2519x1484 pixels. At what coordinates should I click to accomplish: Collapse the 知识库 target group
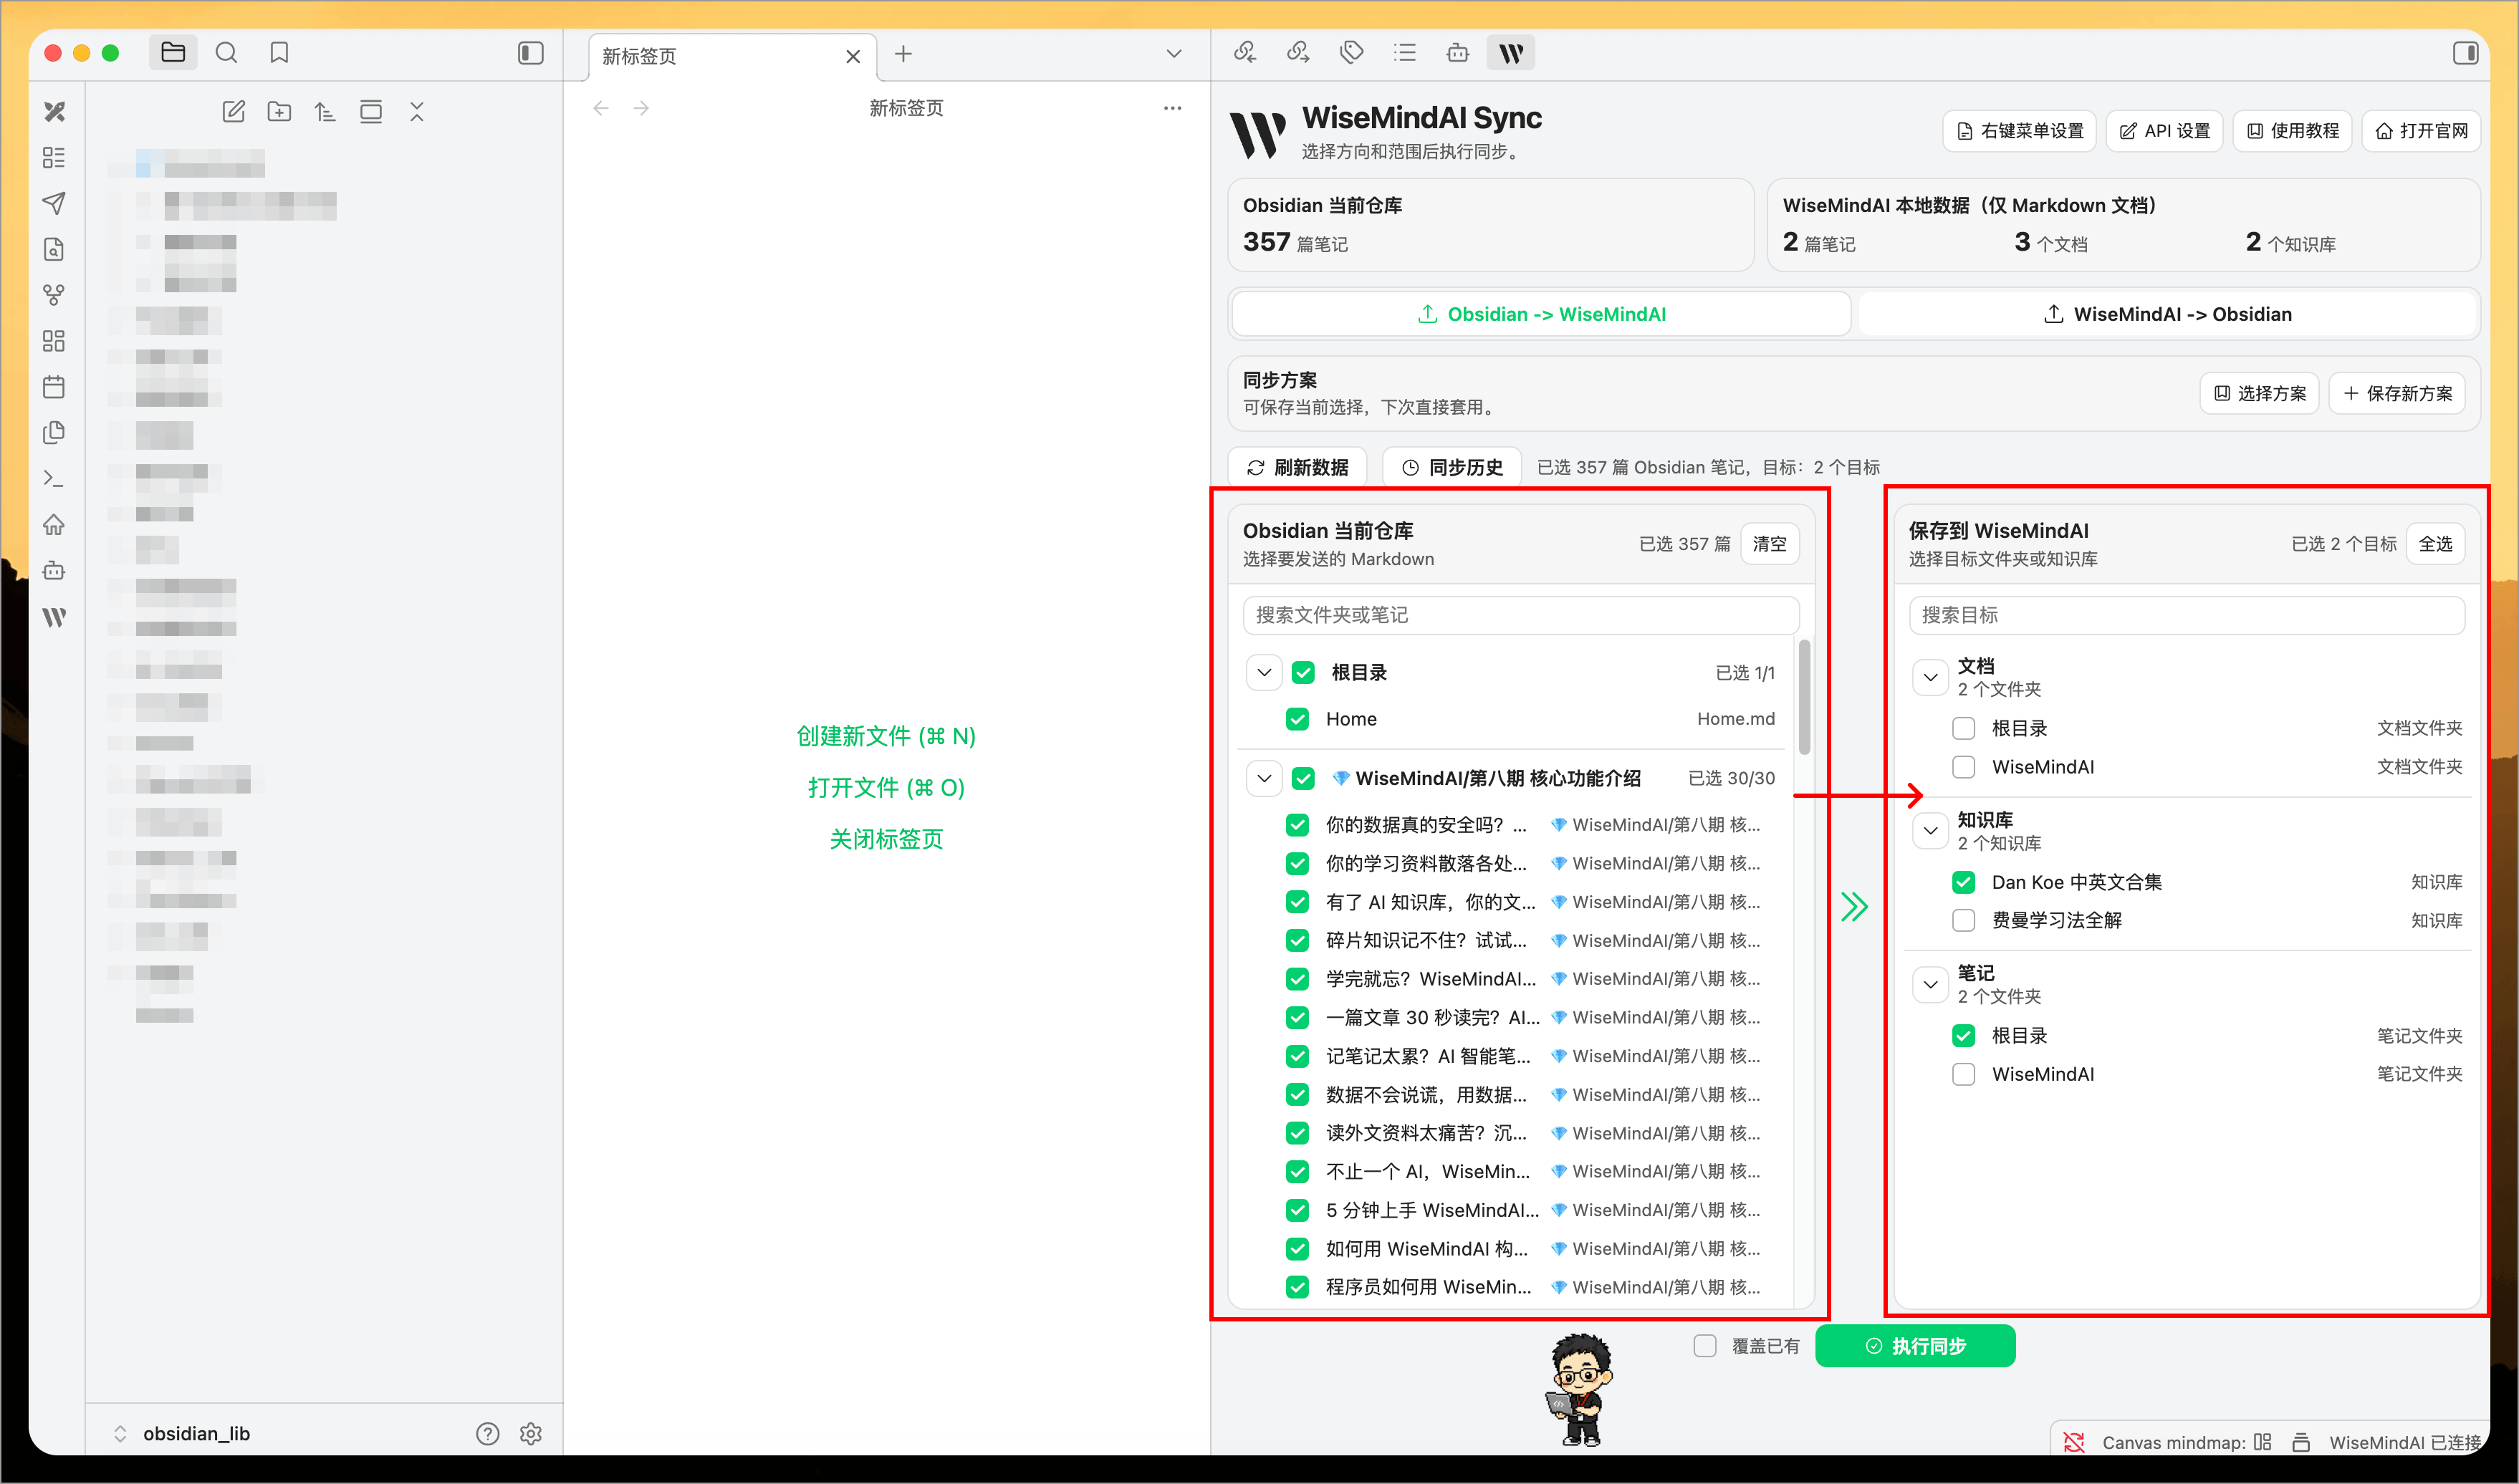pyautogui.click(x=1930, y=831)
